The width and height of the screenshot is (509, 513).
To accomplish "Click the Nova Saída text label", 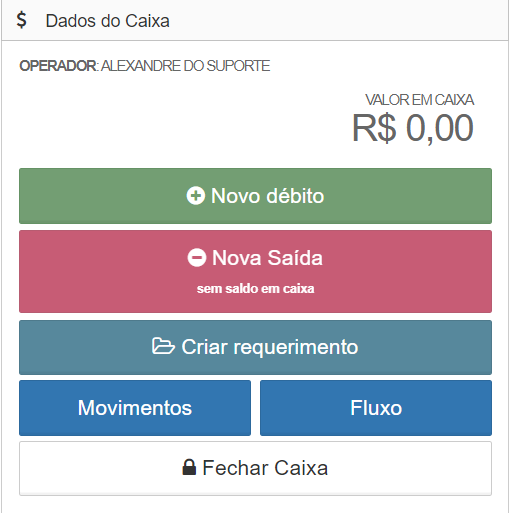I will [x=267, y=258].
